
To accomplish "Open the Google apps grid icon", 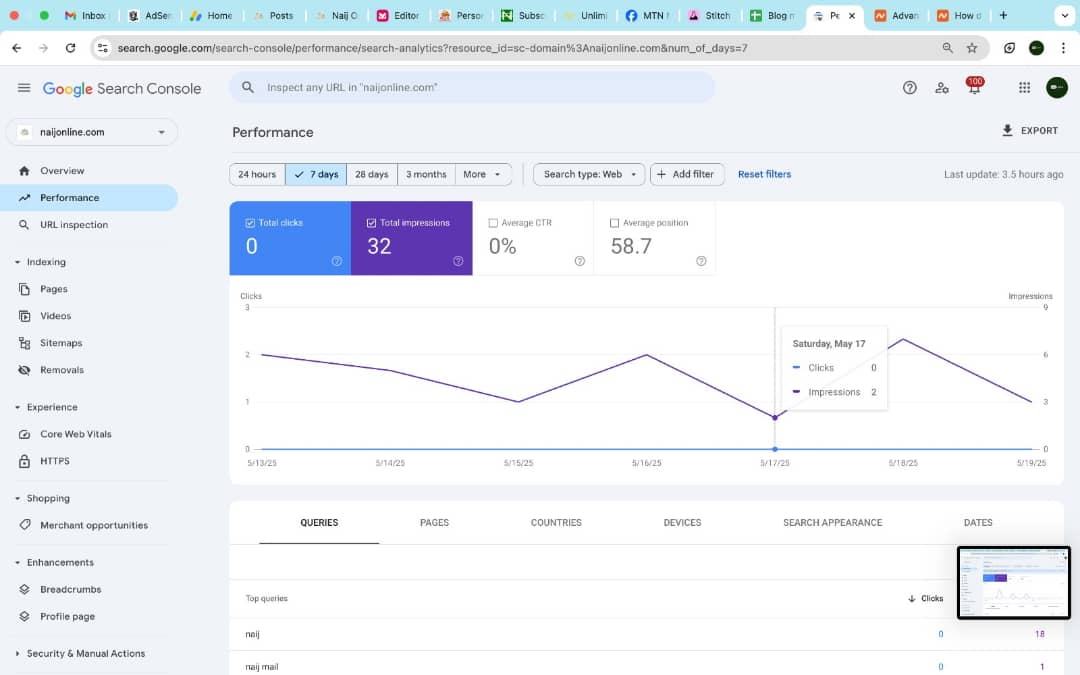I will click(1024, 88).
